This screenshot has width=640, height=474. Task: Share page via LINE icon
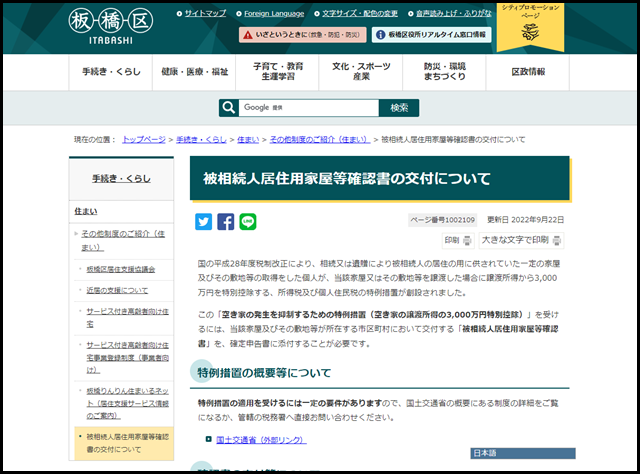point(248,222)
